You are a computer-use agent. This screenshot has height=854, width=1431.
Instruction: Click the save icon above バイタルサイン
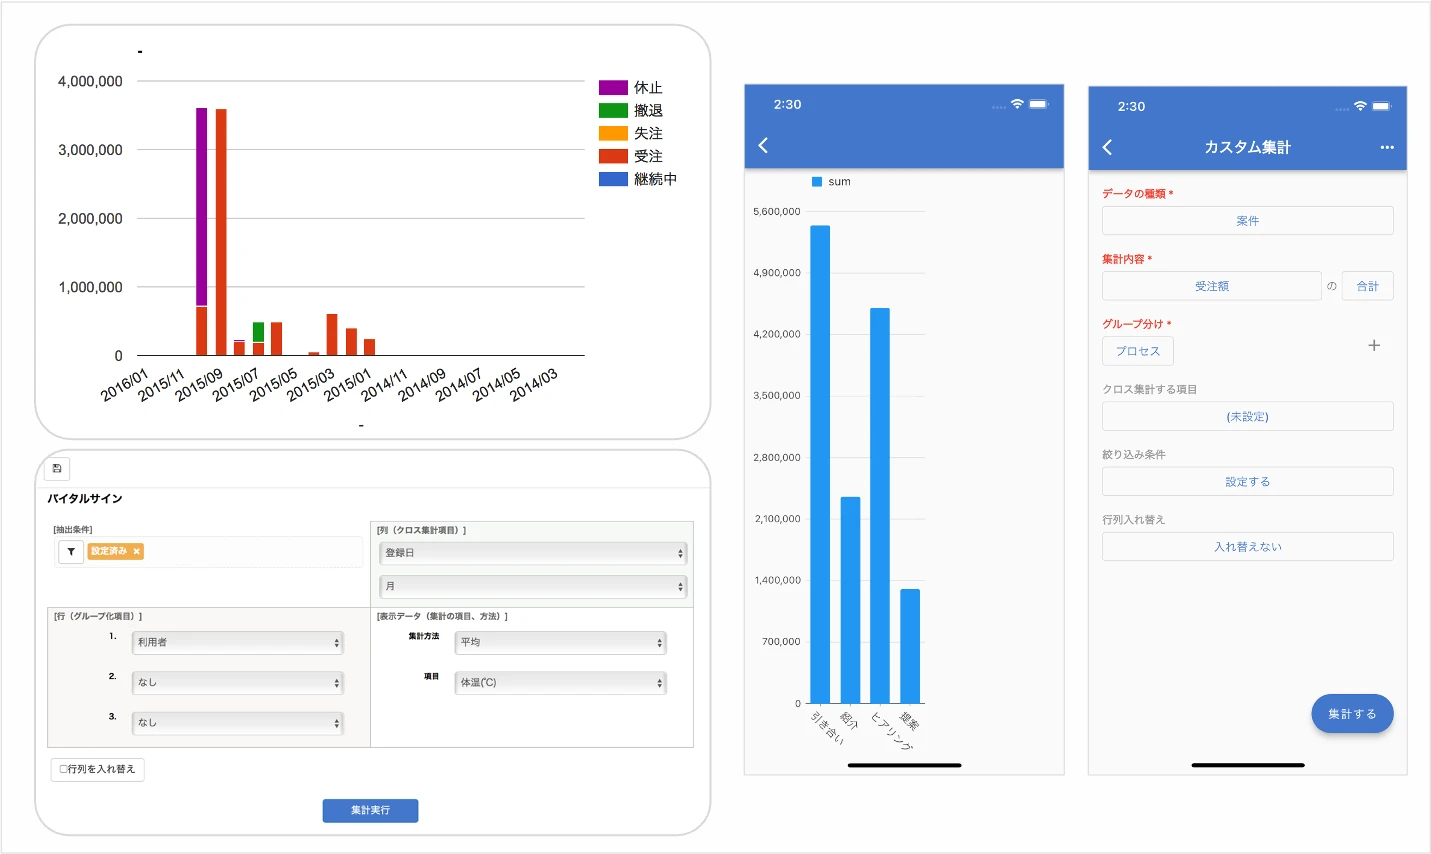pos(57,468)
